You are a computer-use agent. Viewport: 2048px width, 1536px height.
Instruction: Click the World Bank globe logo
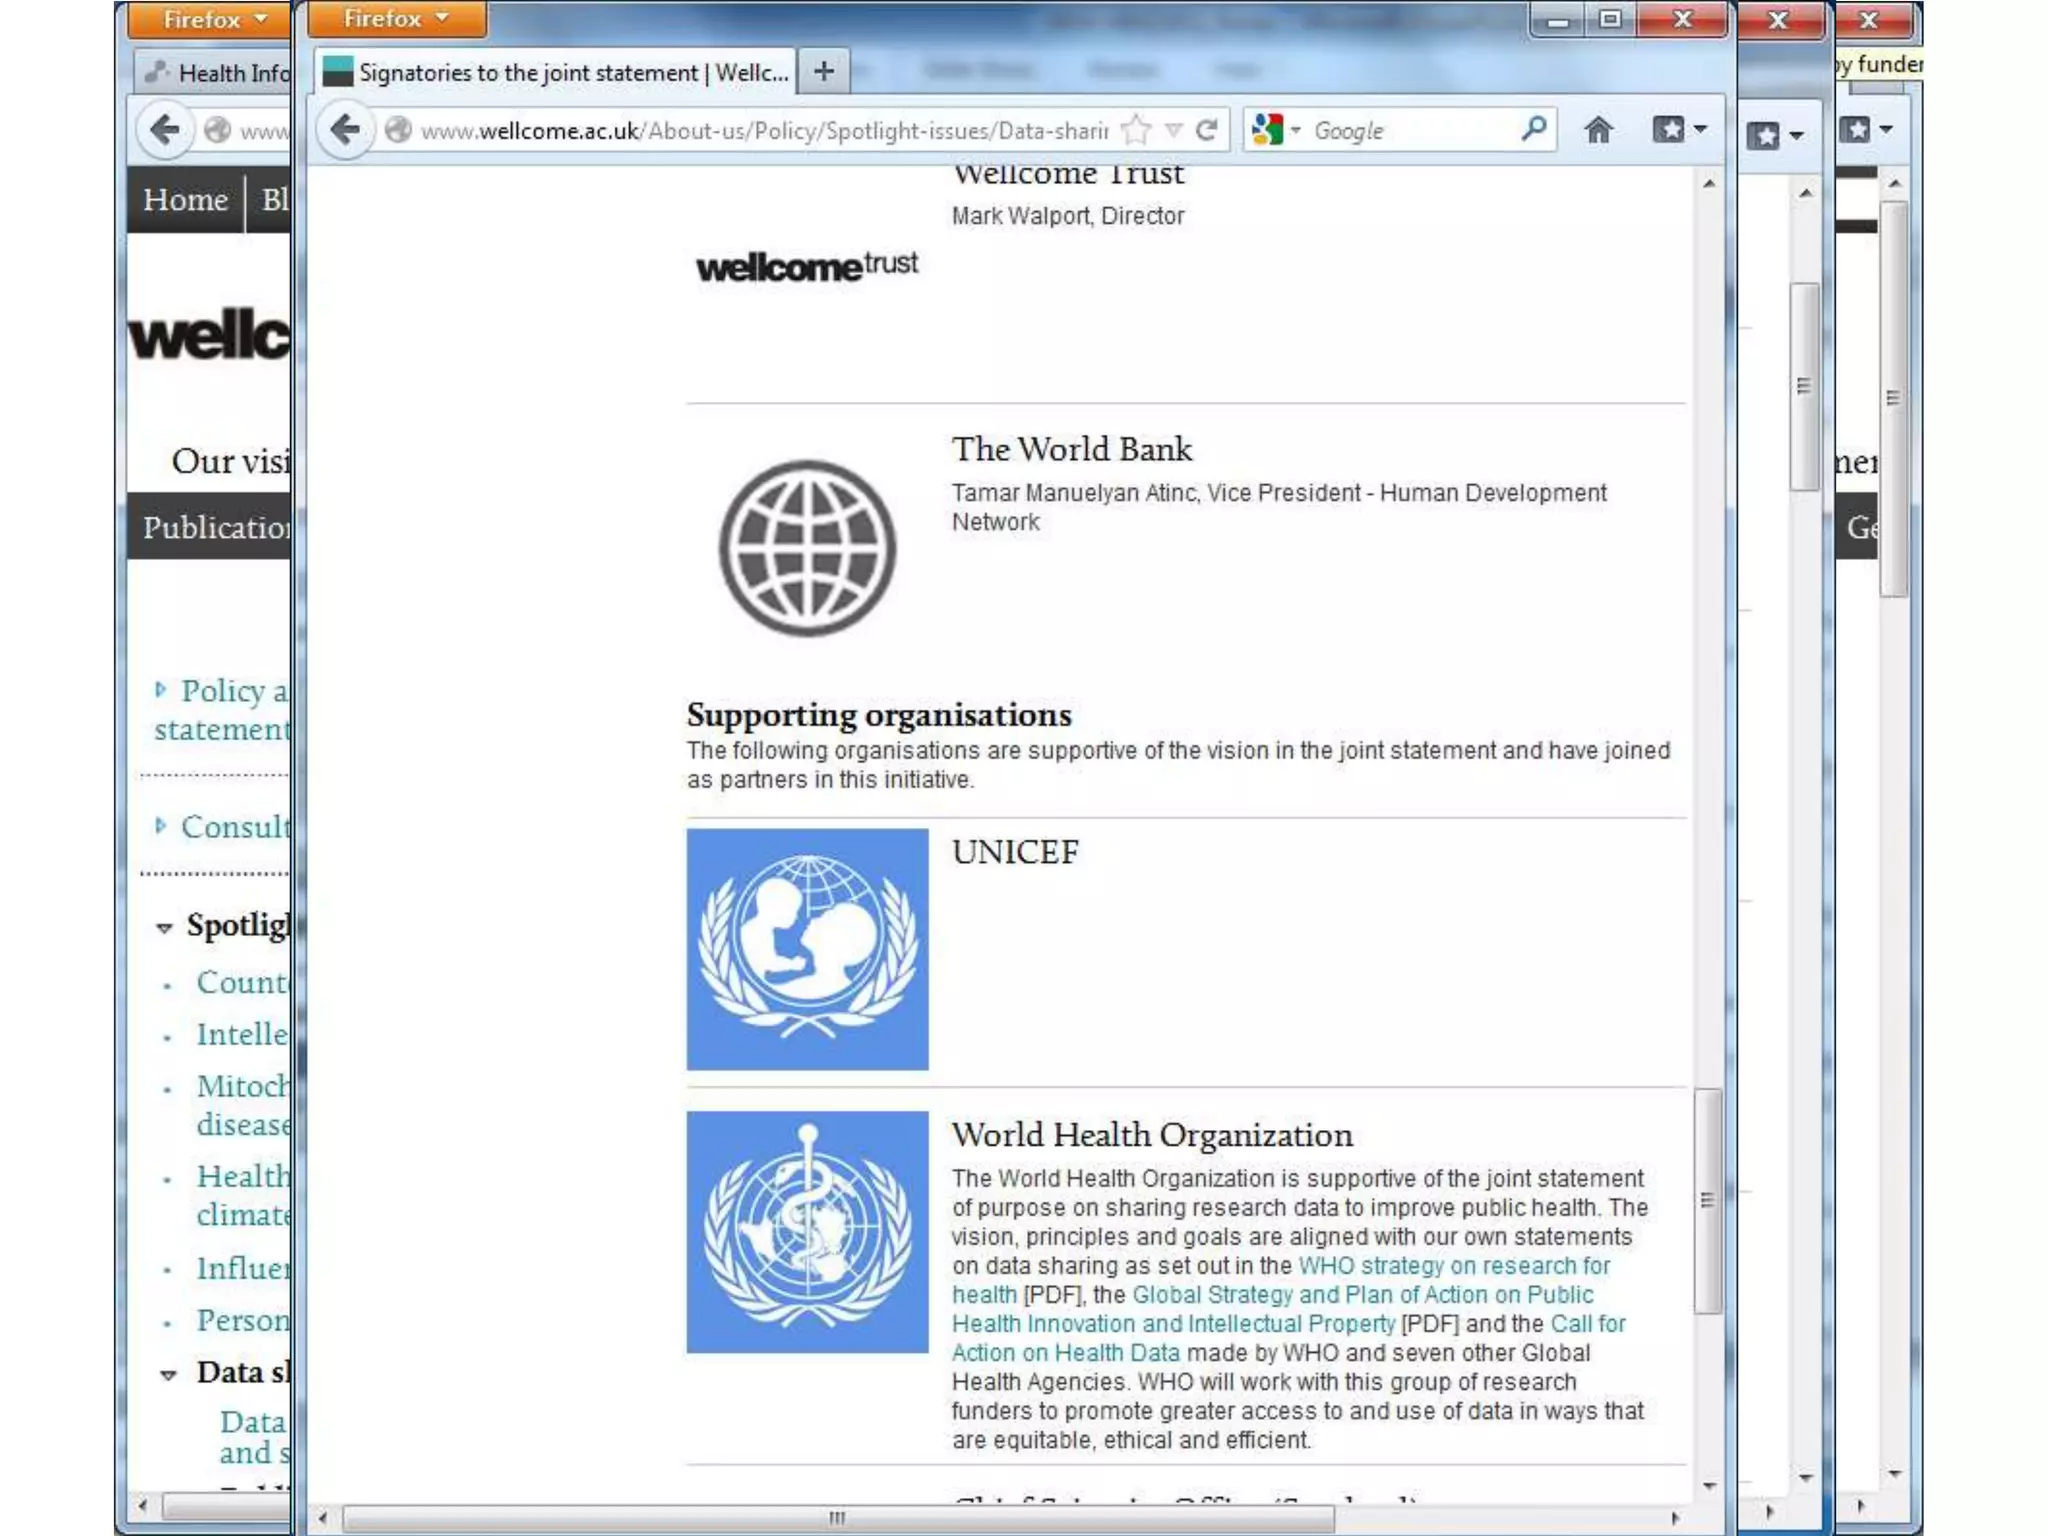click(x=807, y=548)
